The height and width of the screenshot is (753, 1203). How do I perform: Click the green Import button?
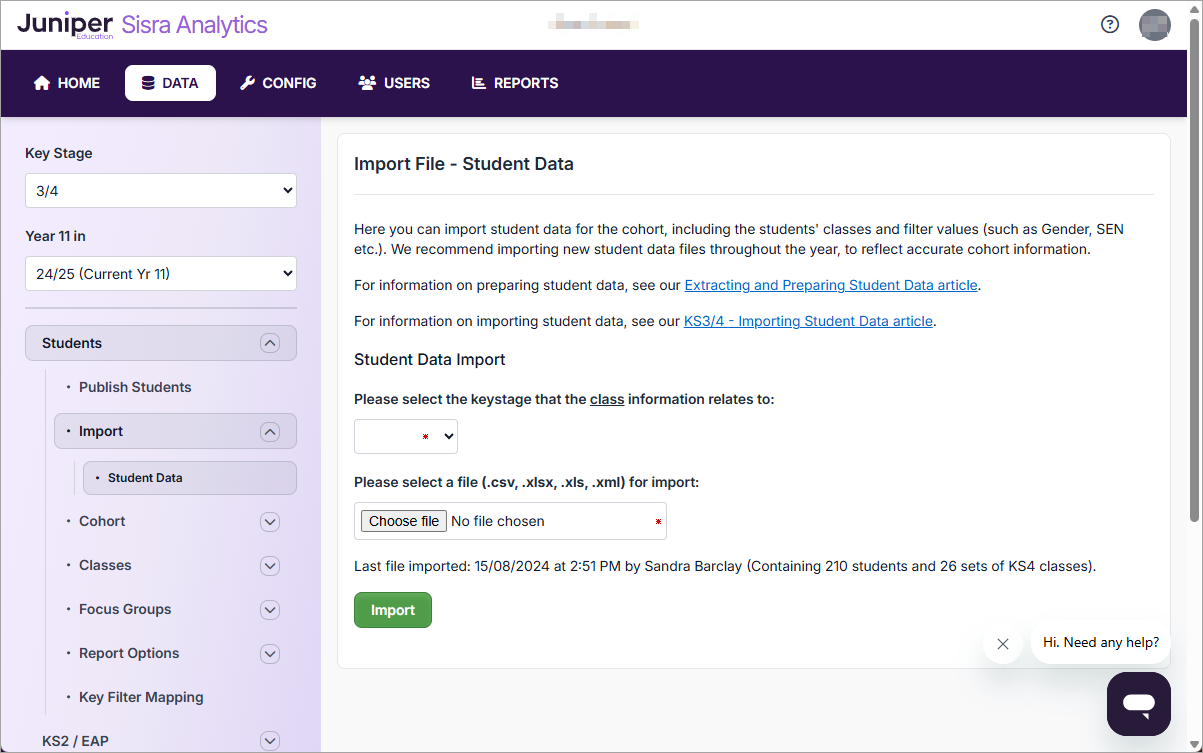coord(392,610)
